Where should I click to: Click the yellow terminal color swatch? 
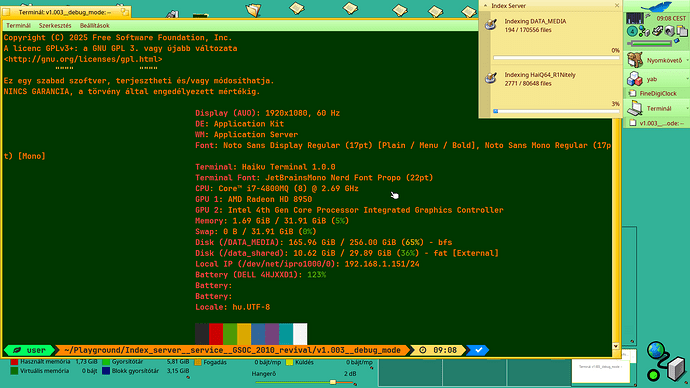pyautogui.click(x=244, y=334)
